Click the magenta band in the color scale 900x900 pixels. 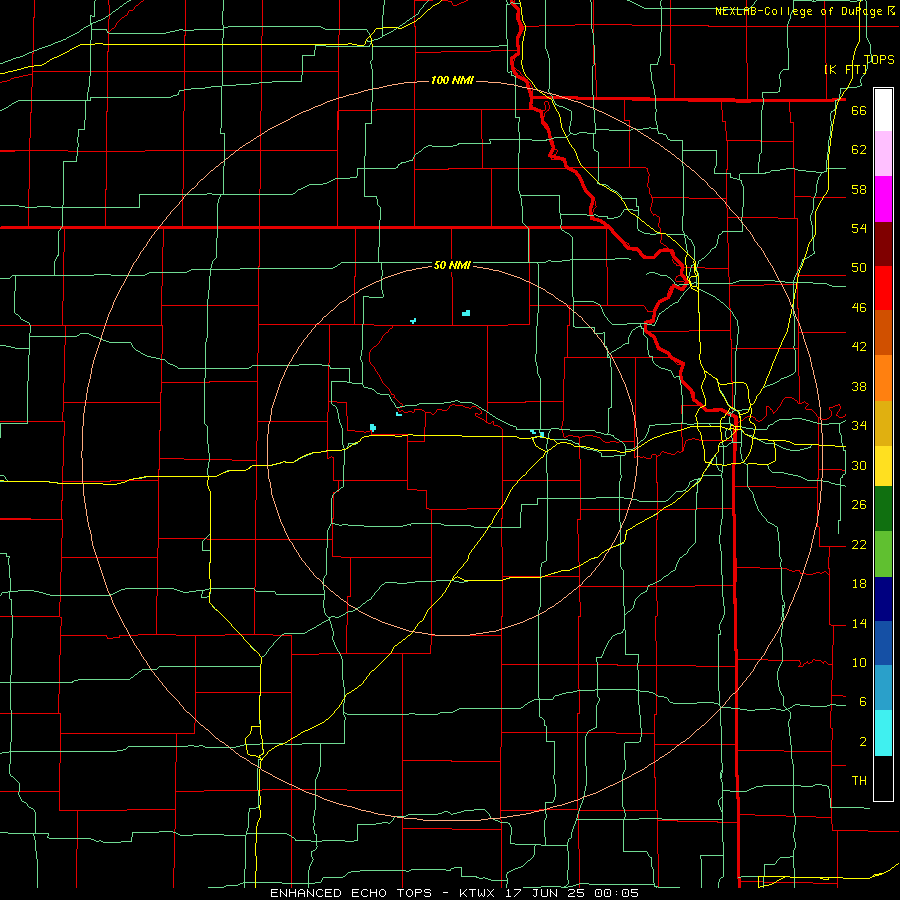[883, 199]
